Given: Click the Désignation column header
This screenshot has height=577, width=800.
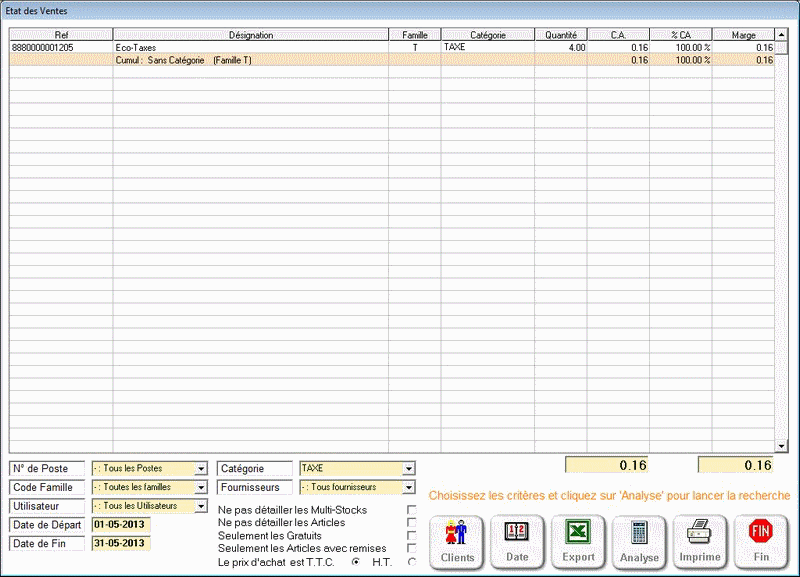Looking at the screenshot, I should [x=251, y=35].
